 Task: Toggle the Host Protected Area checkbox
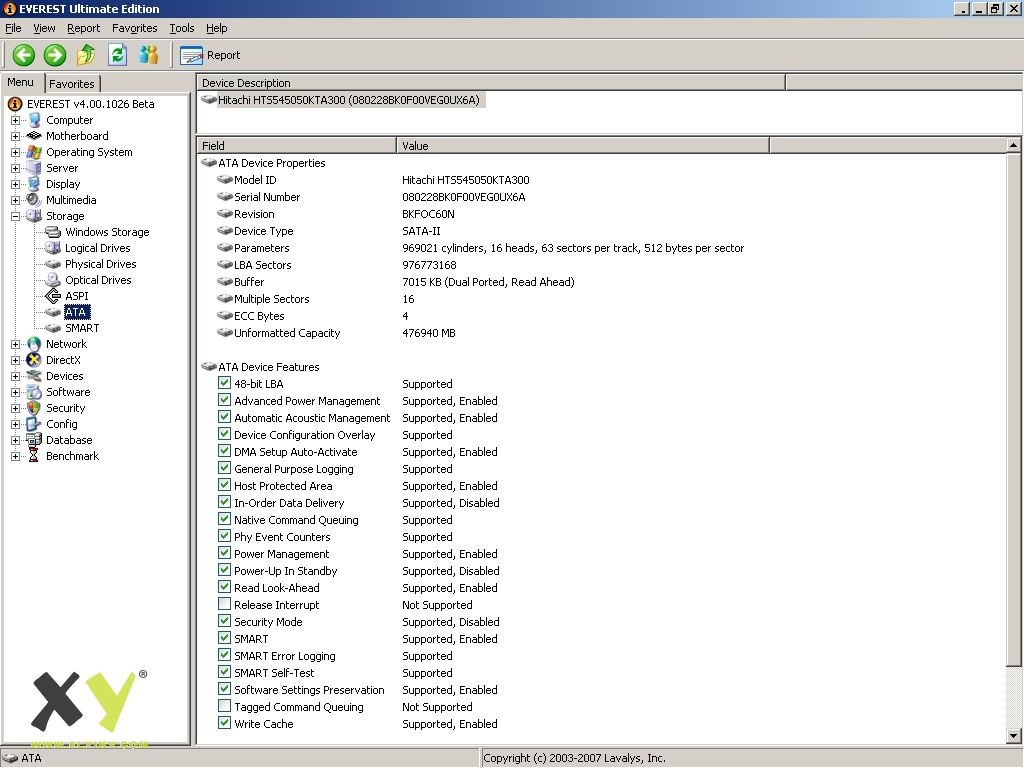(x=224, y=485)
